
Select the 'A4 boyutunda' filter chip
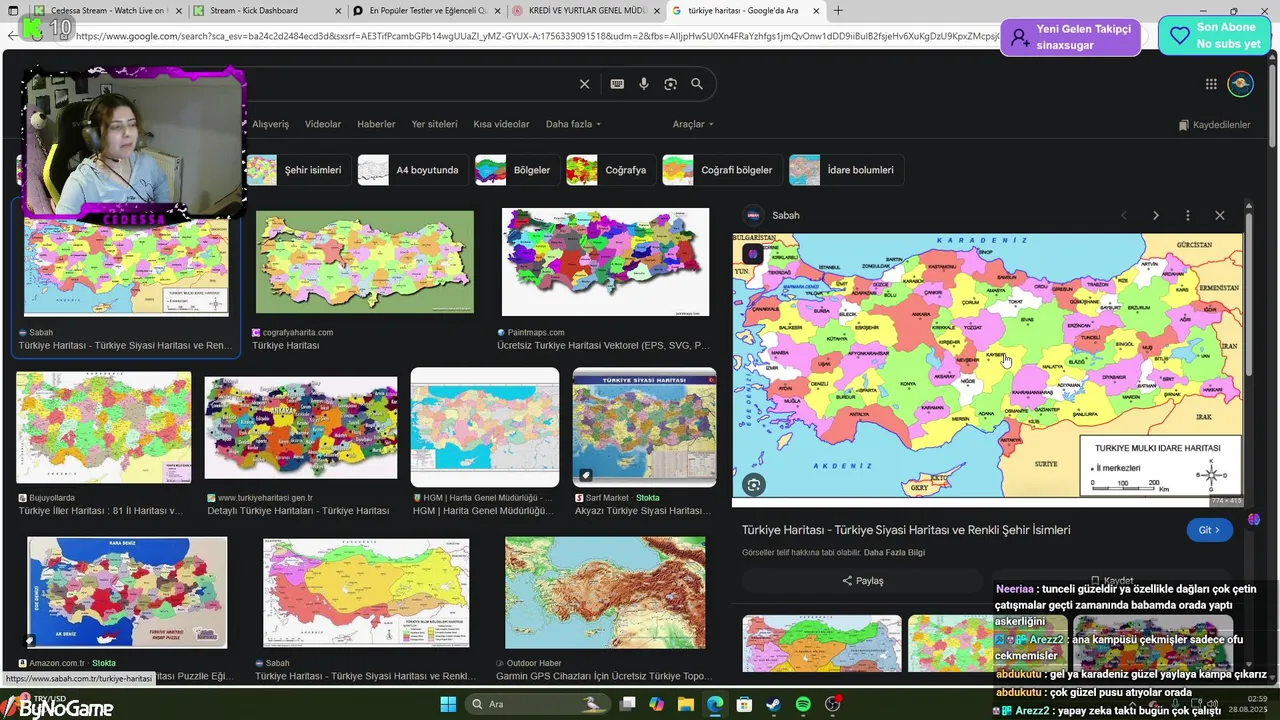[411, 170]
